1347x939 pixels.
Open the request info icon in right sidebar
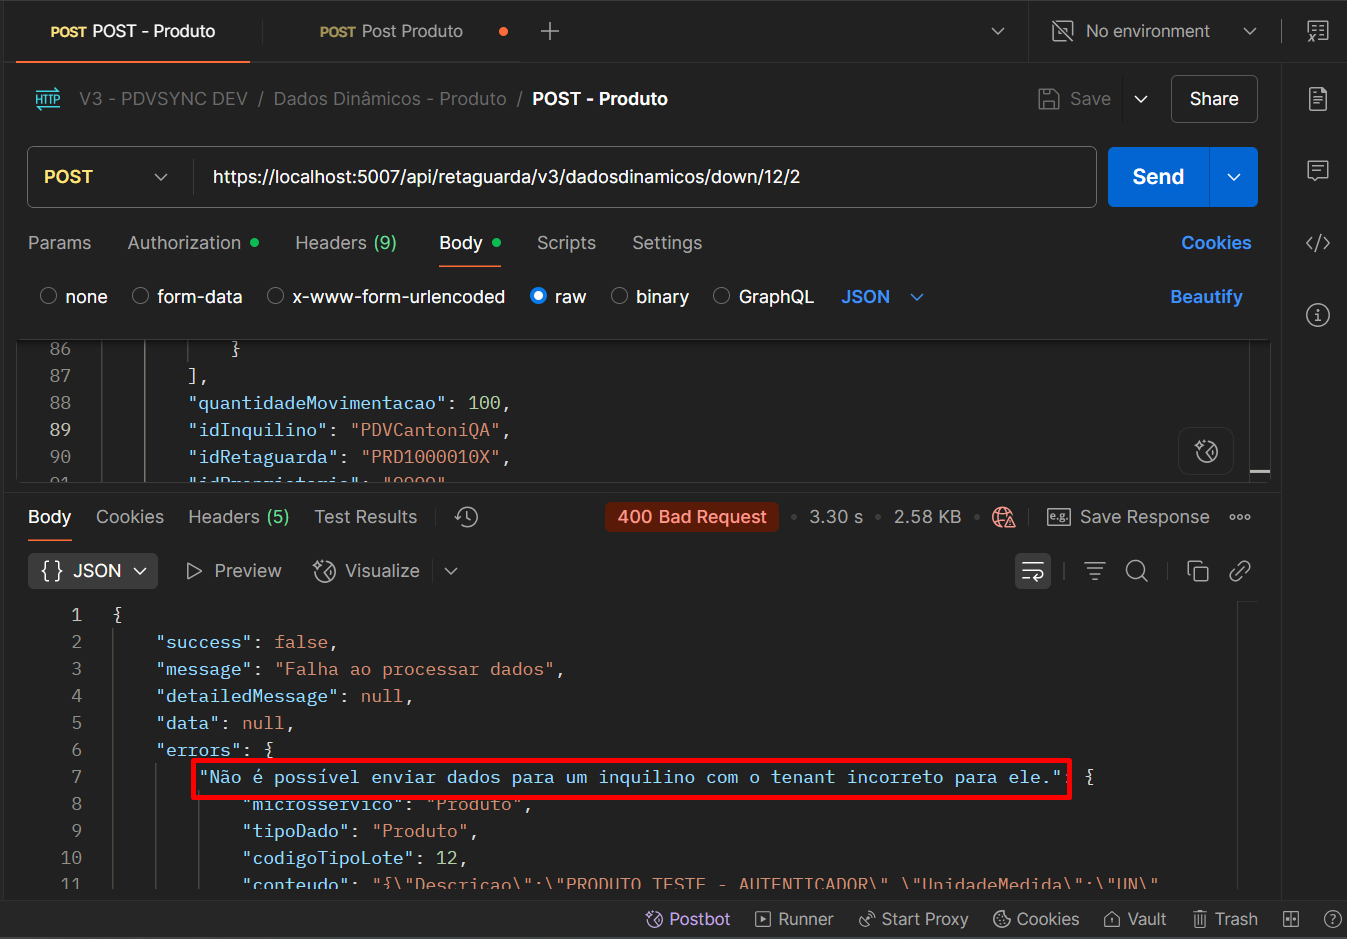1318,315
